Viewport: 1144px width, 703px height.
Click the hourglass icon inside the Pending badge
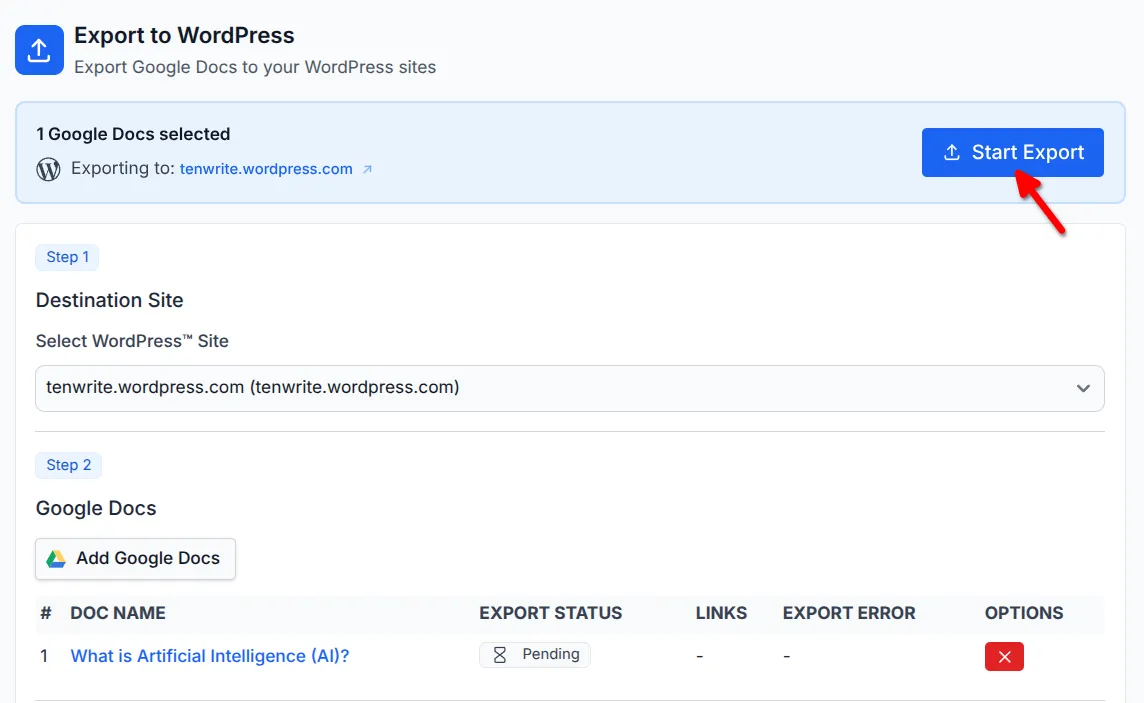[499, 654]
